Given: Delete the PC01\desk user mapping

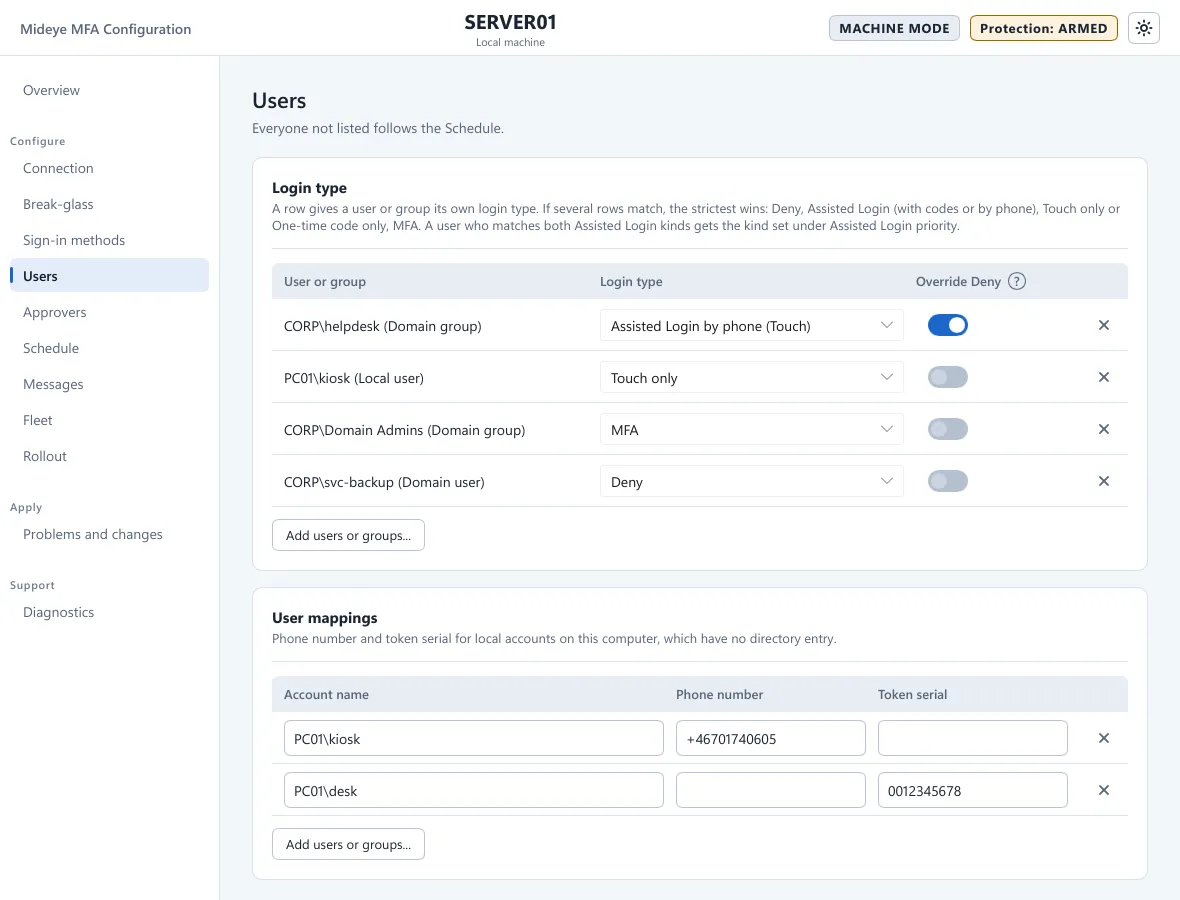Looking at the screenshot, I should [1103, 790].
